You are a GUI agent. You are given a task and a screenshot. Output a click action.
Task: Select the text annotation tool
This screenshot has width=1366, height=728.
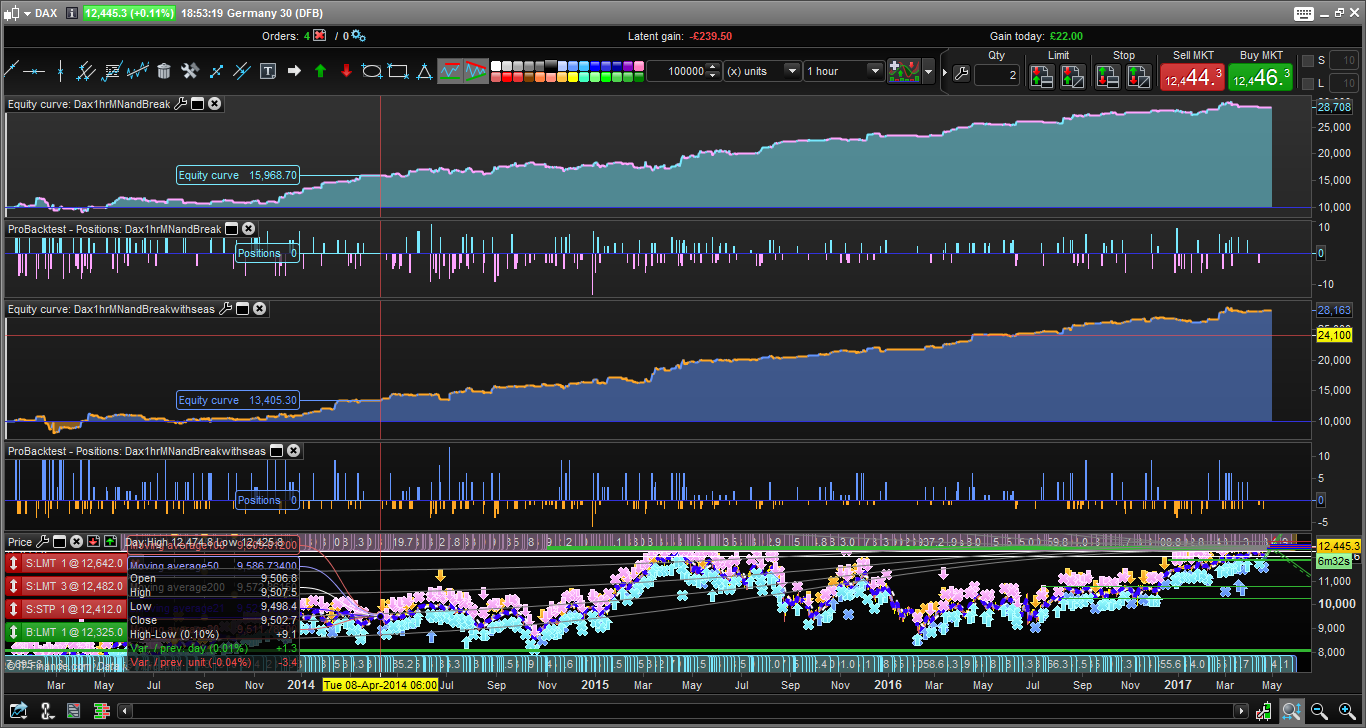(x=268, y=71)
